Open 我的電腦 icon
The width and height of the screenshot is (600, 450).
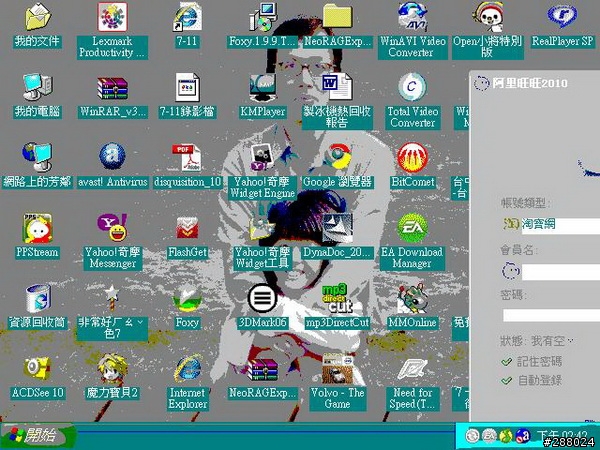(37, 88)
